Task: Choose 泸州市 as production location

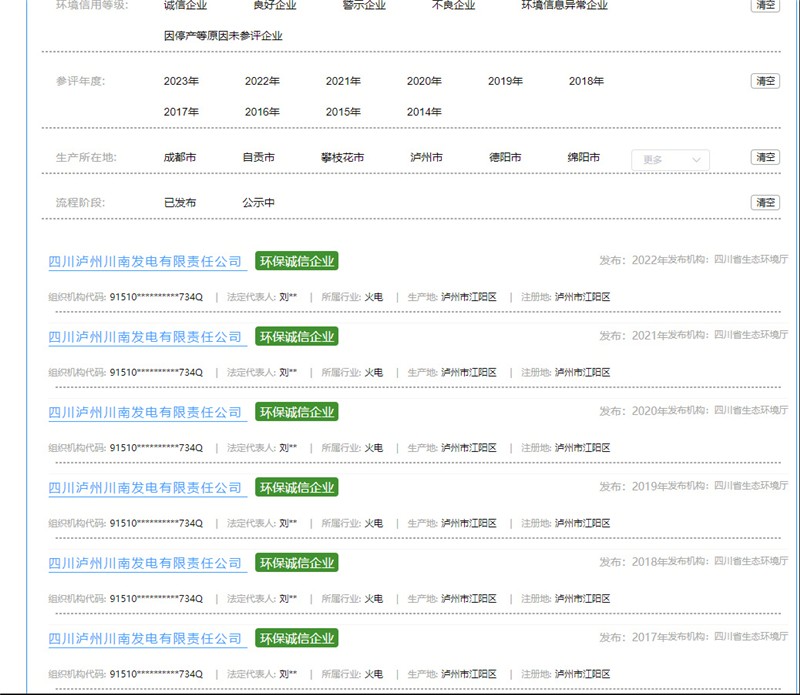Action: 426,158
